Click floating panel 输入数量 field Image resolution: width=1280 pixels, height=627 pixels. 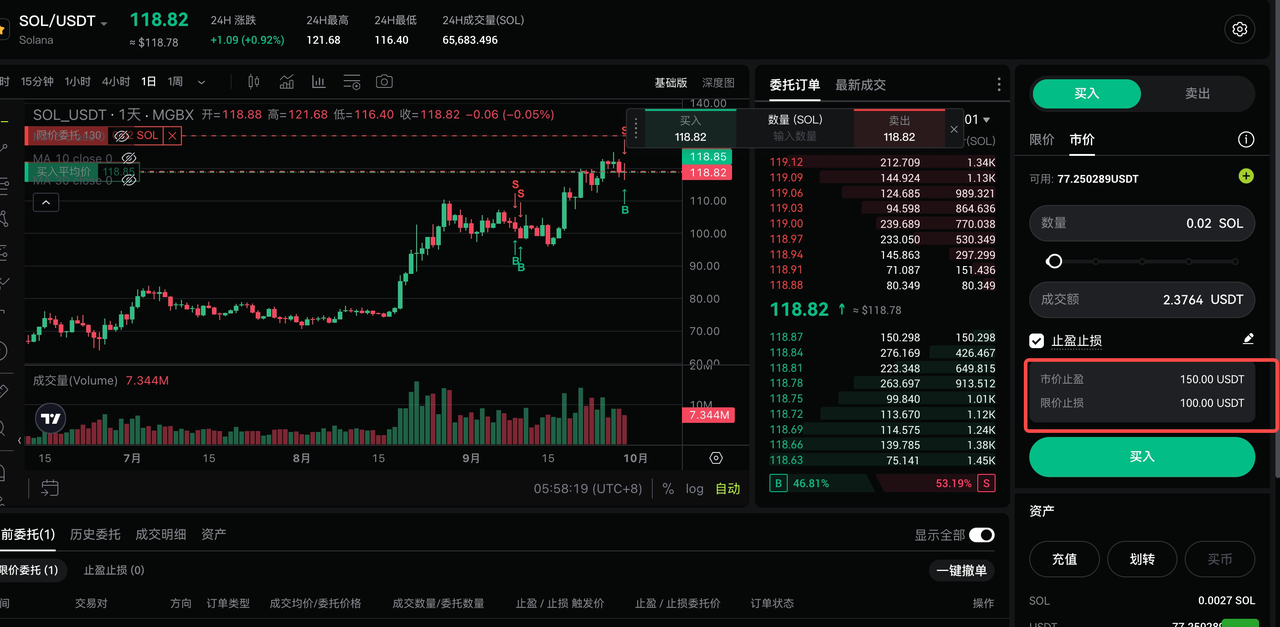pos(795,136)
